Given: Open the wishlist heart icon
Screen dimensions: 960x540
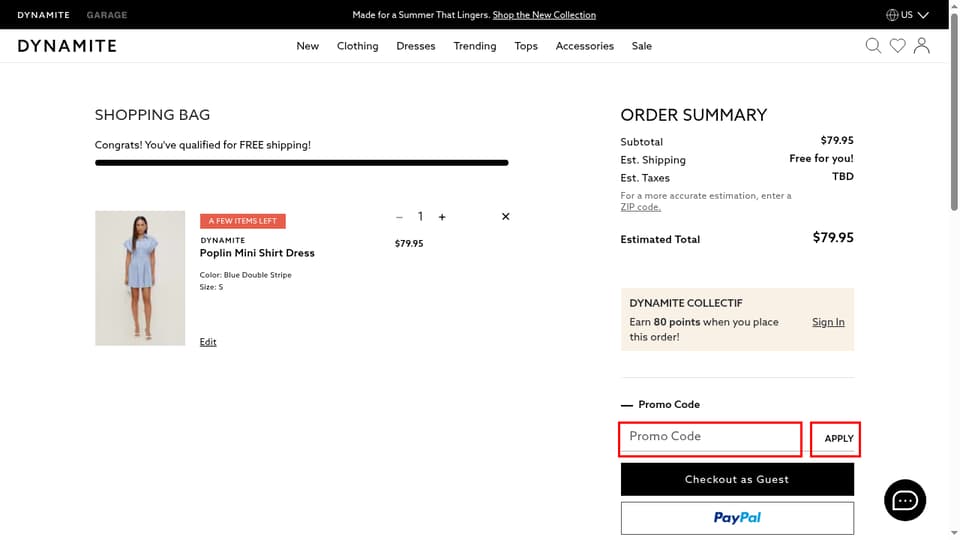Looking at the screenshot, I should [x=898, y=46].
